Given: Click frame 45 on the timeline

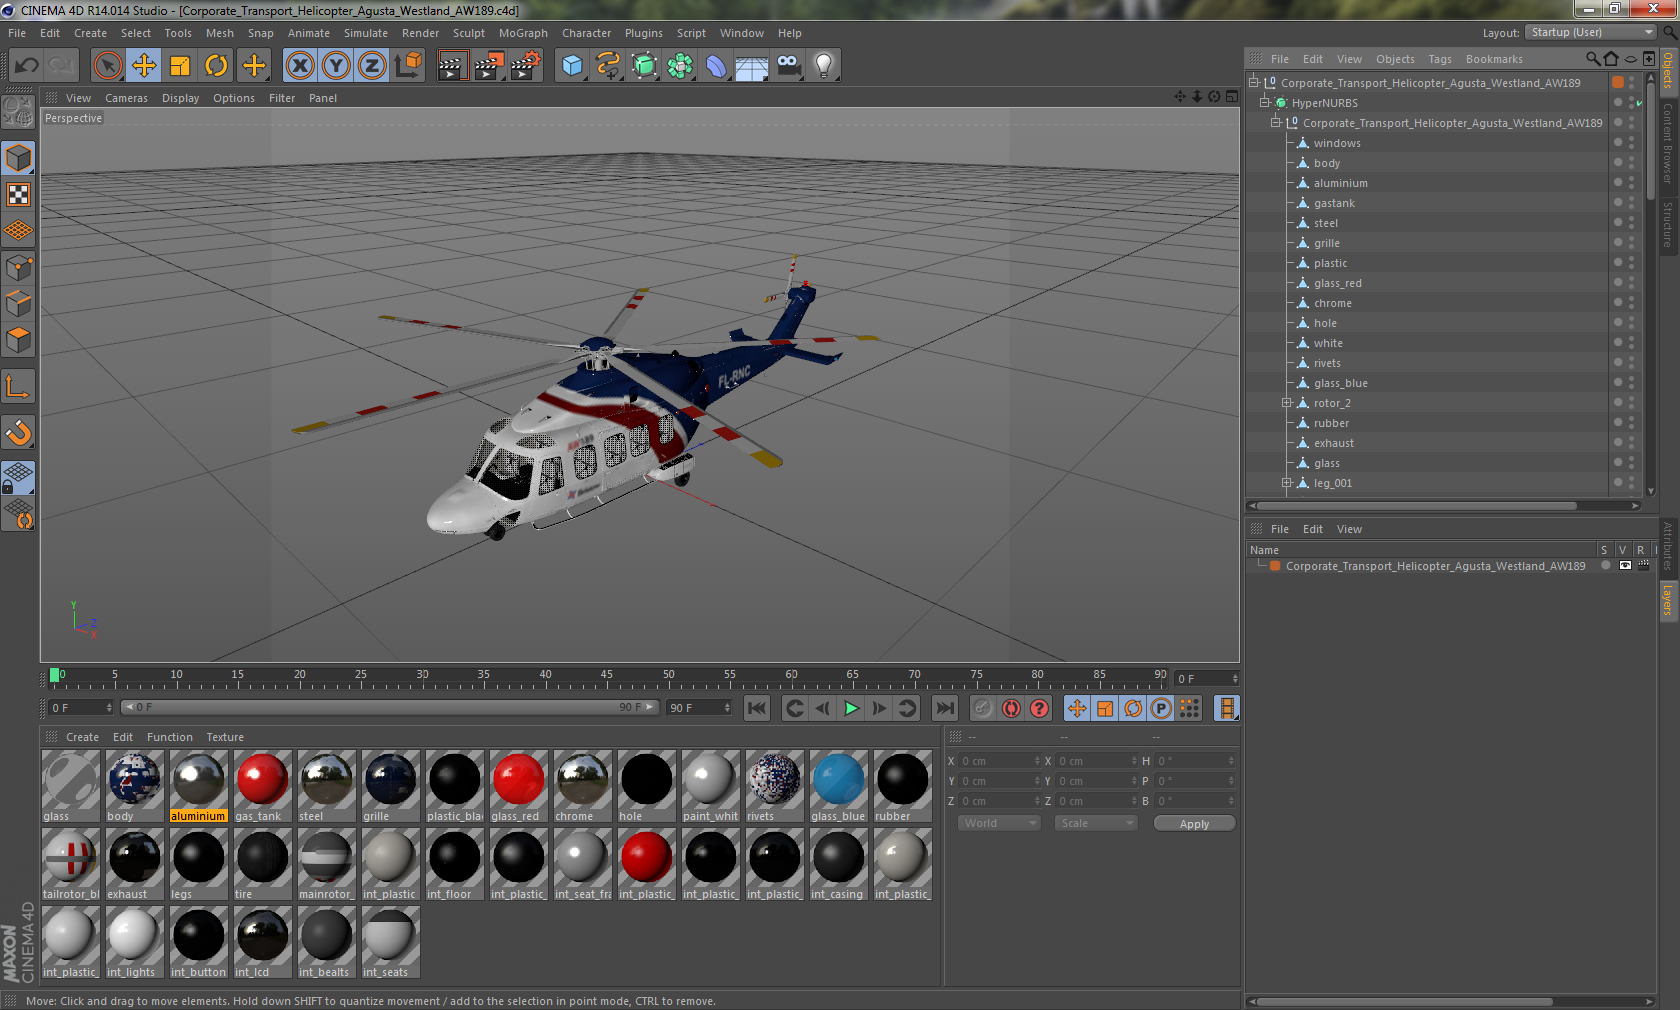Looking at the screenshot, I should 606,677.
